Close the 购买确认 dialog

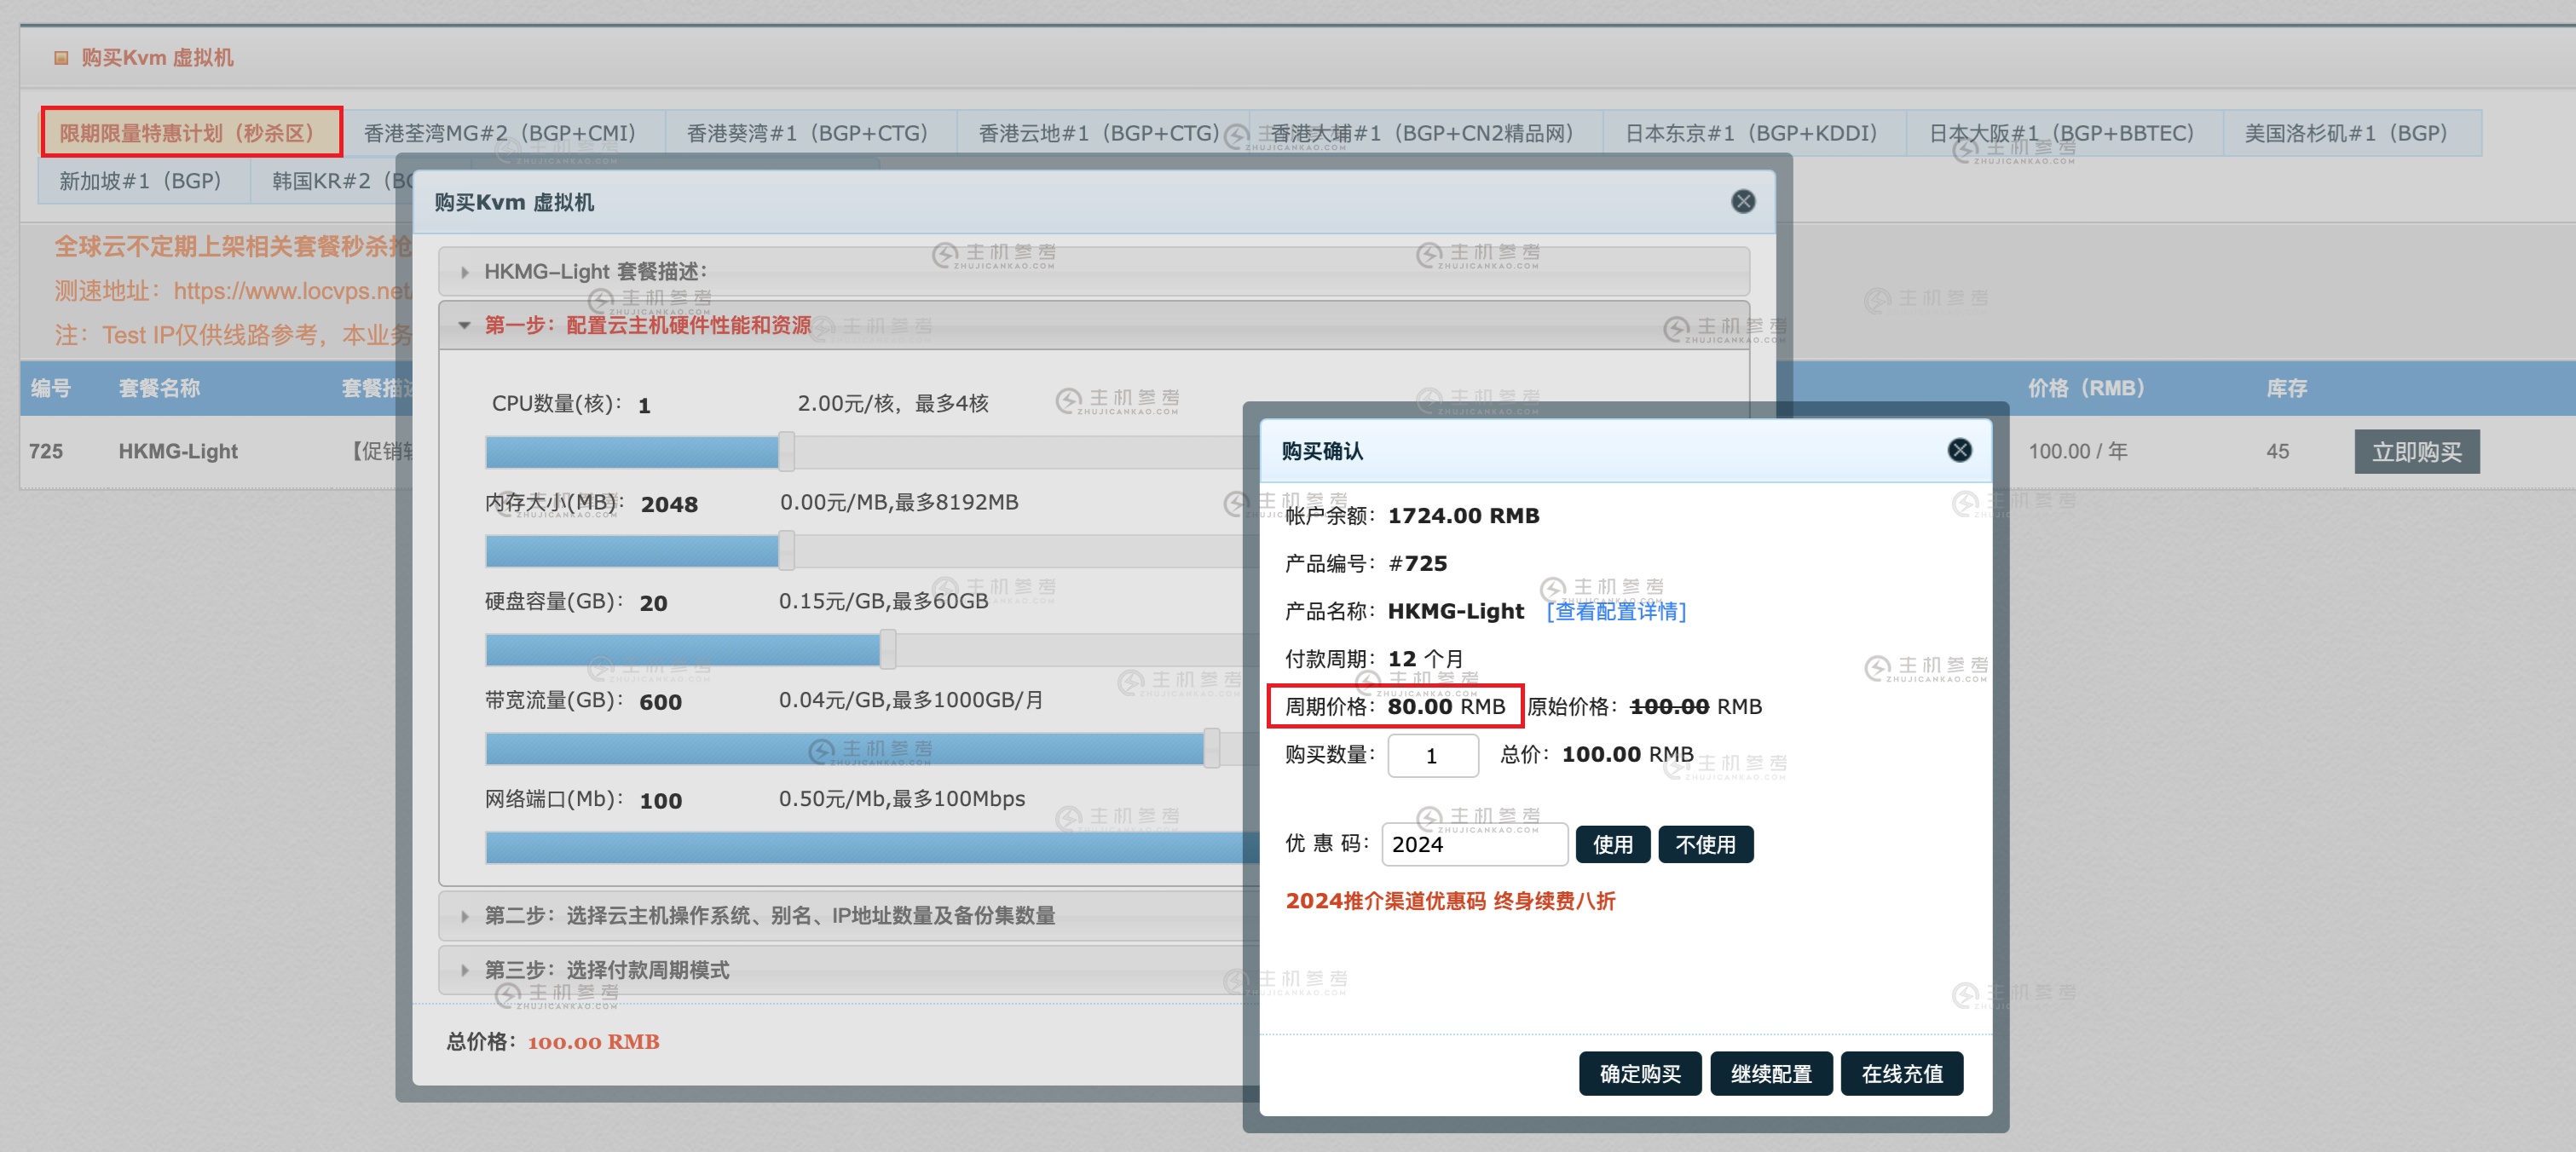(x=1959, y=450)
